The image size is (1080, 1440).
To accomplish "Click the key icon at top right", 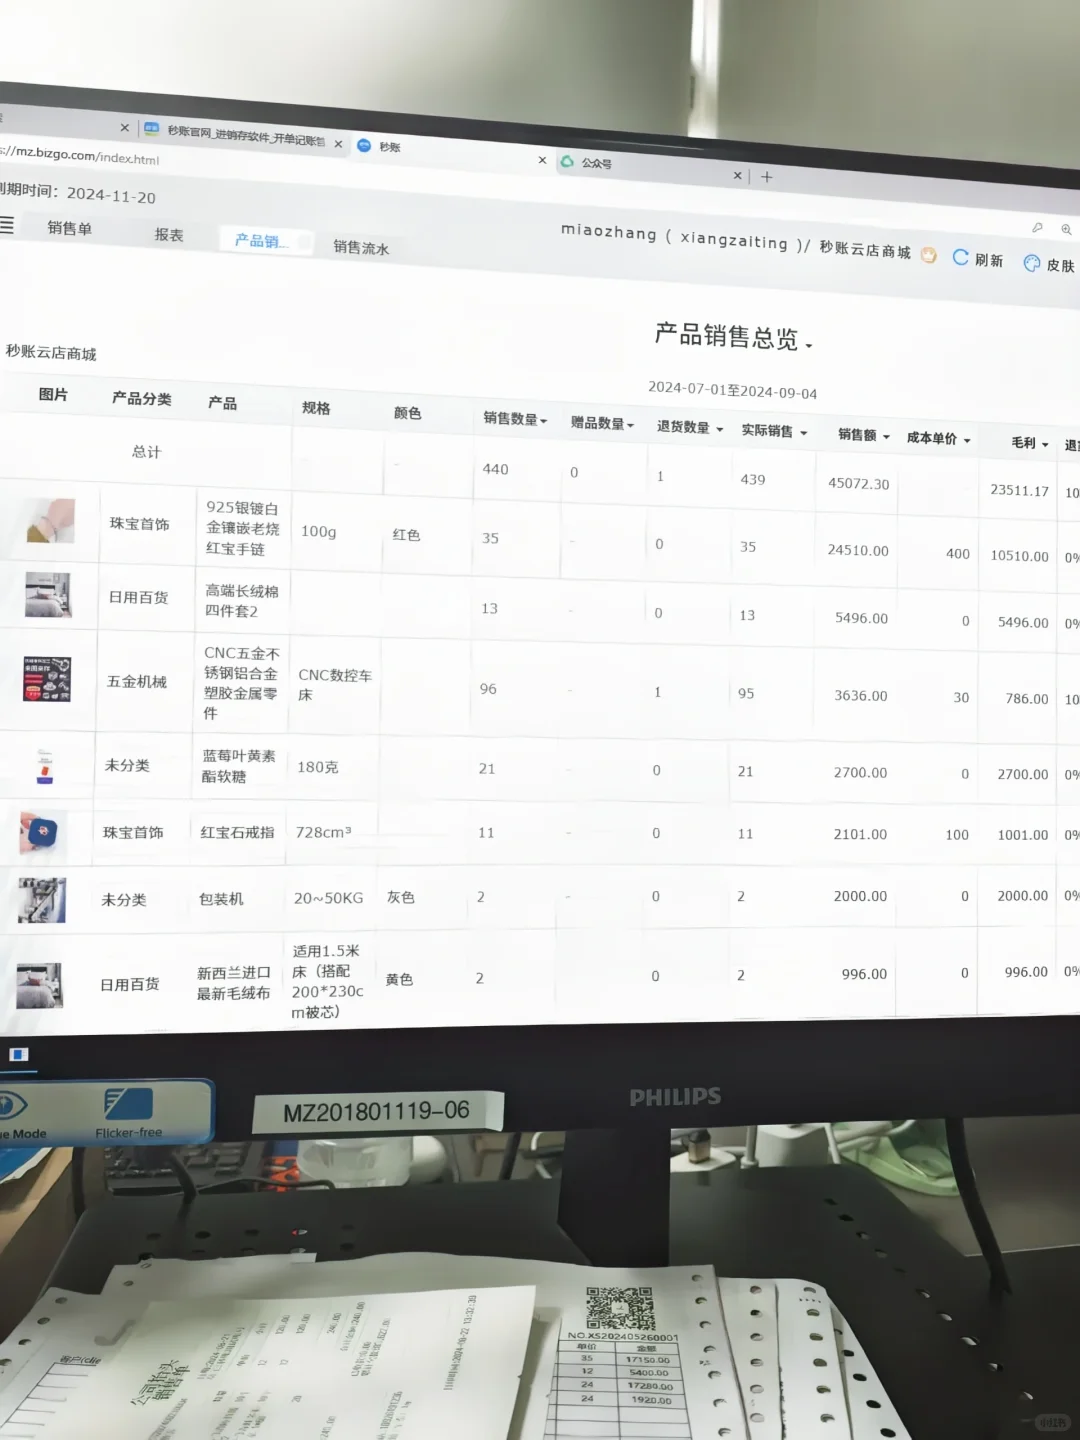I will [1037, 227].
